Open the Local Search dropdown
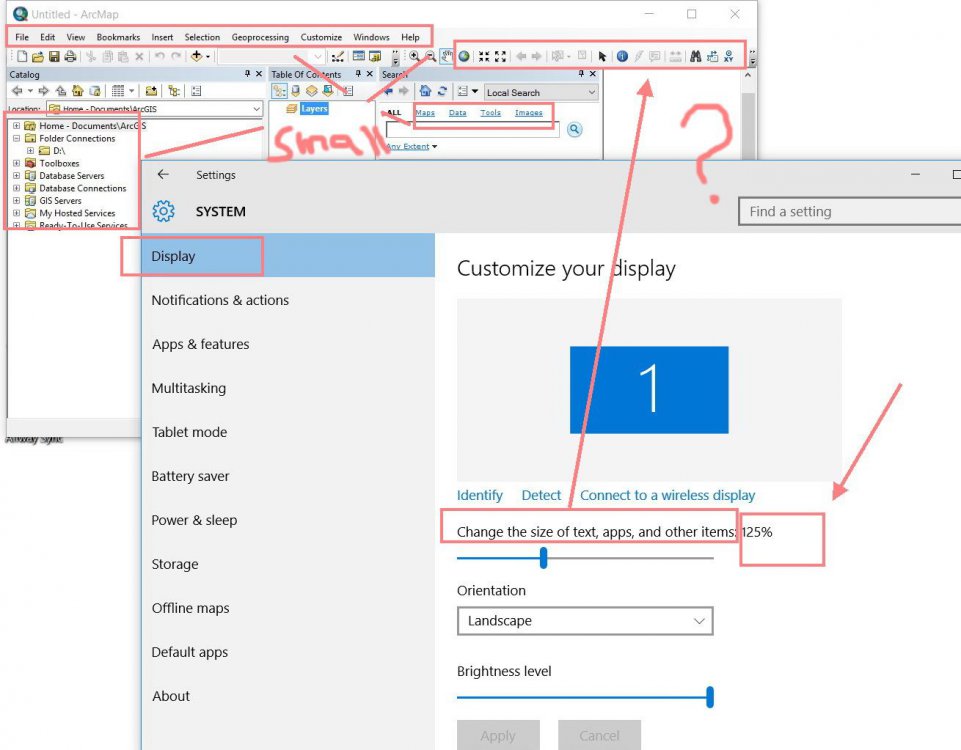Screen dimensions: 961x750 [591, 93]
